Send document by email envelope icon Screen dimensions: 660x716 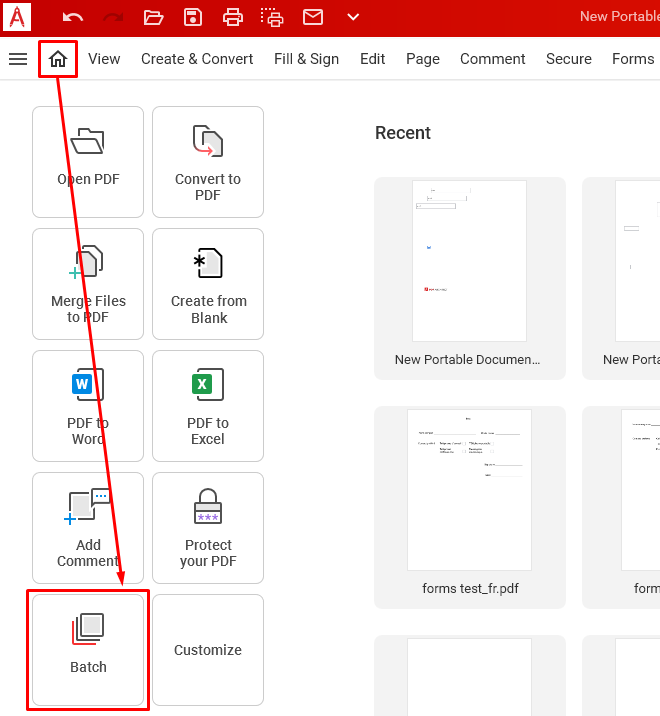pyautogui.click(x=313, y=17)
